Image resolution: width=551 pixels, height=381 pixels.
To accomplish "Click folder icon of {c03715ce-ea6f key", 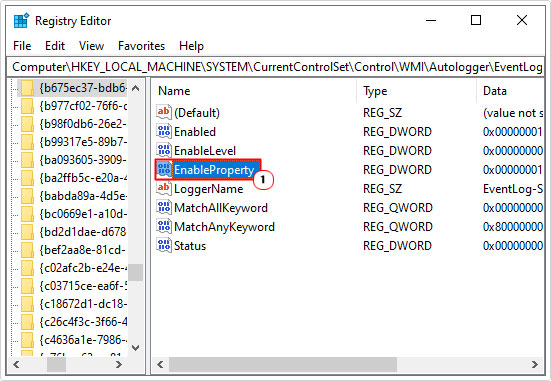I will pyautogui.click(x=27, y=286).
